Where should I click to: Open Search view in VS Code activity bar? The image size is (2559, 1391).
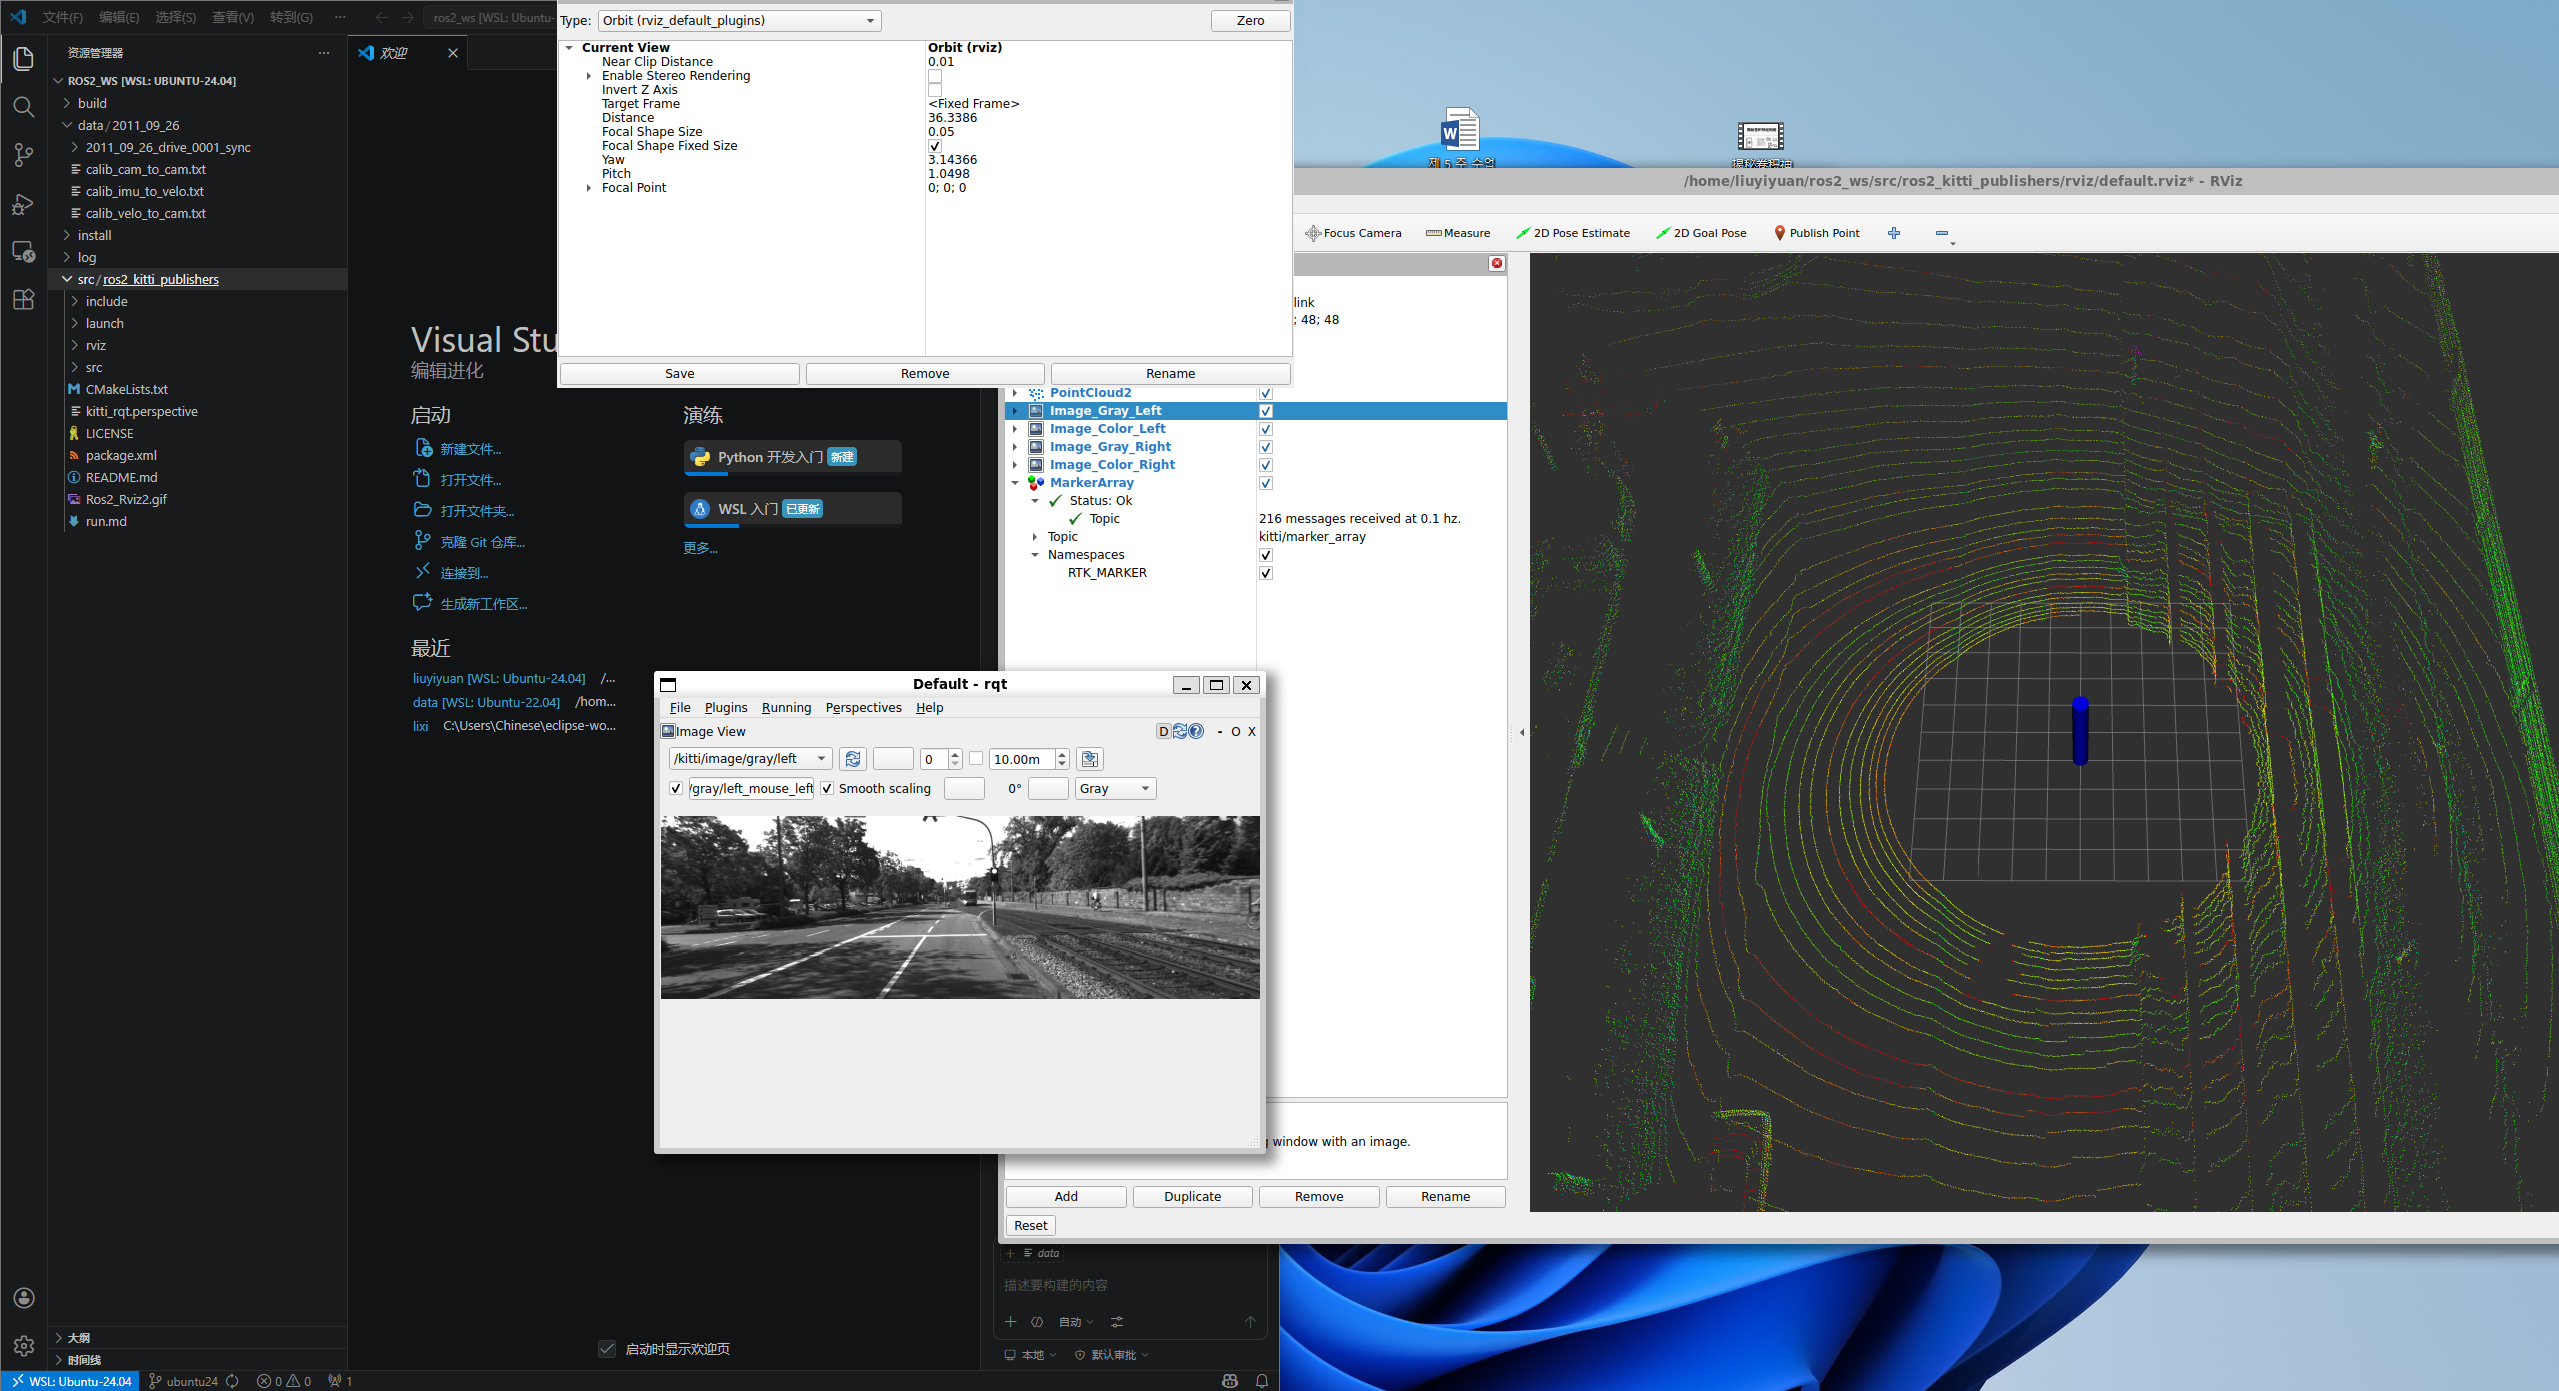[x=24, y=107]
